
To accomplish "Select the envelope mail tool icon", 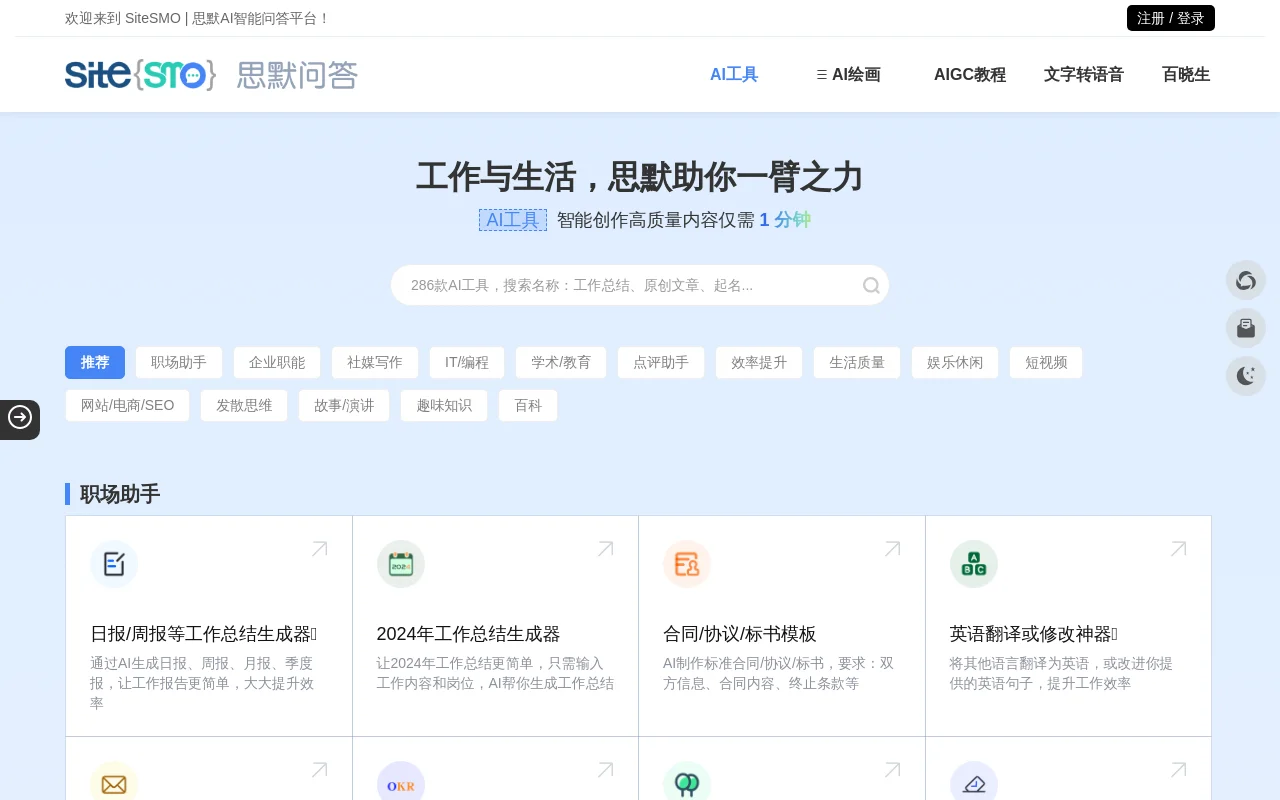I will (x=114, y=784).
